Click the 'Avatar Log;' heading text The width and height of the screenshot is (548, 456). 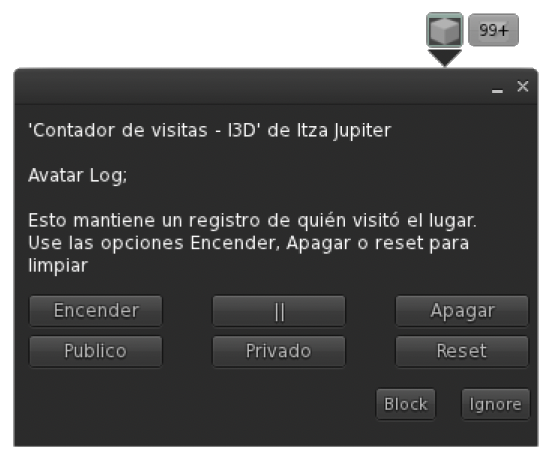click(78, 175)
